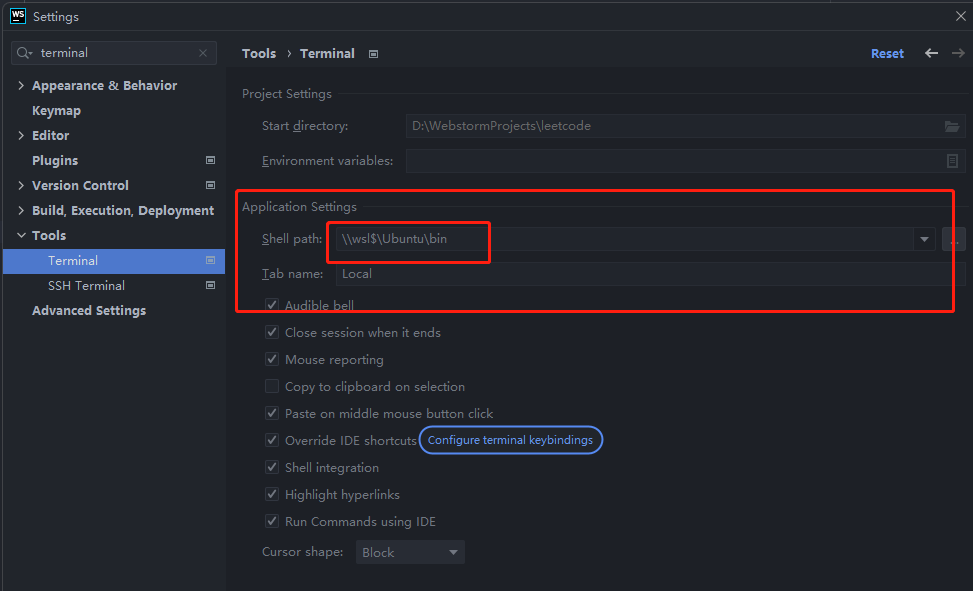Browse for shell path with ellipsis button
Screen dimensions: 973x591
[x=954, y=239]
